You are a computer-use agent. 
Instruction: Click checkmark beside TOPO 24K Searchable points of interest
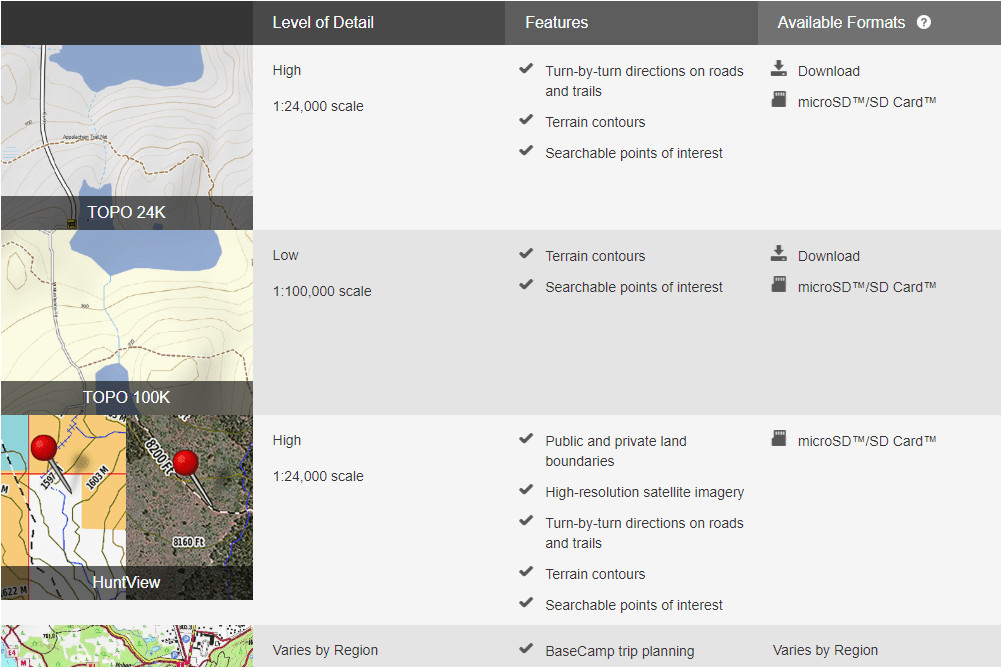(526, 151)
